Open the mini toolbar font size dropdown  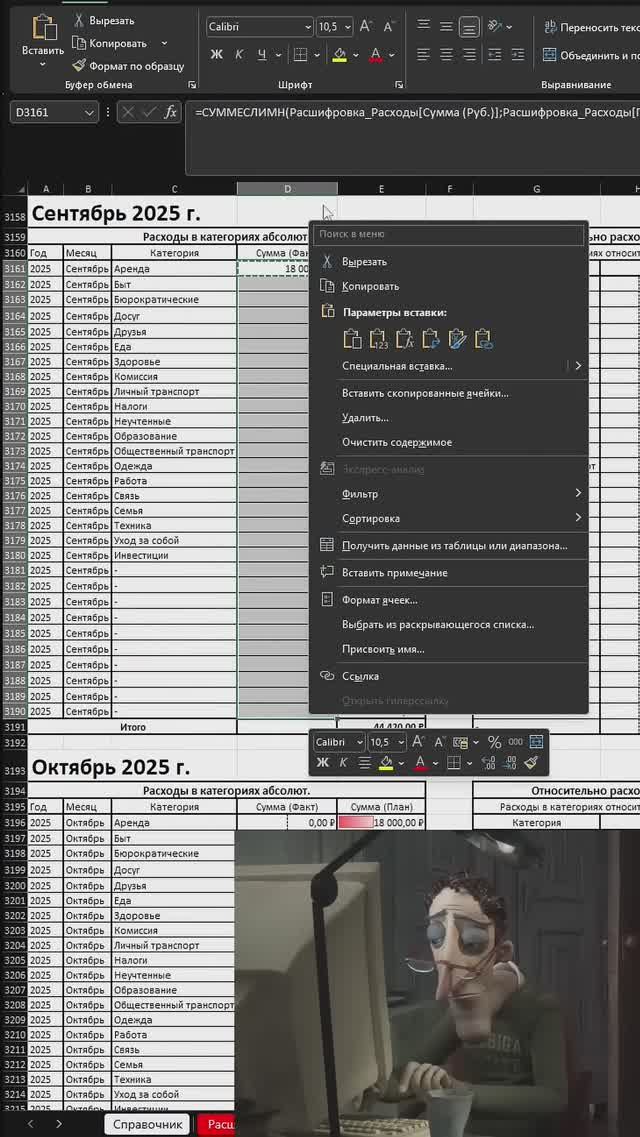click(x=400, y=742)
